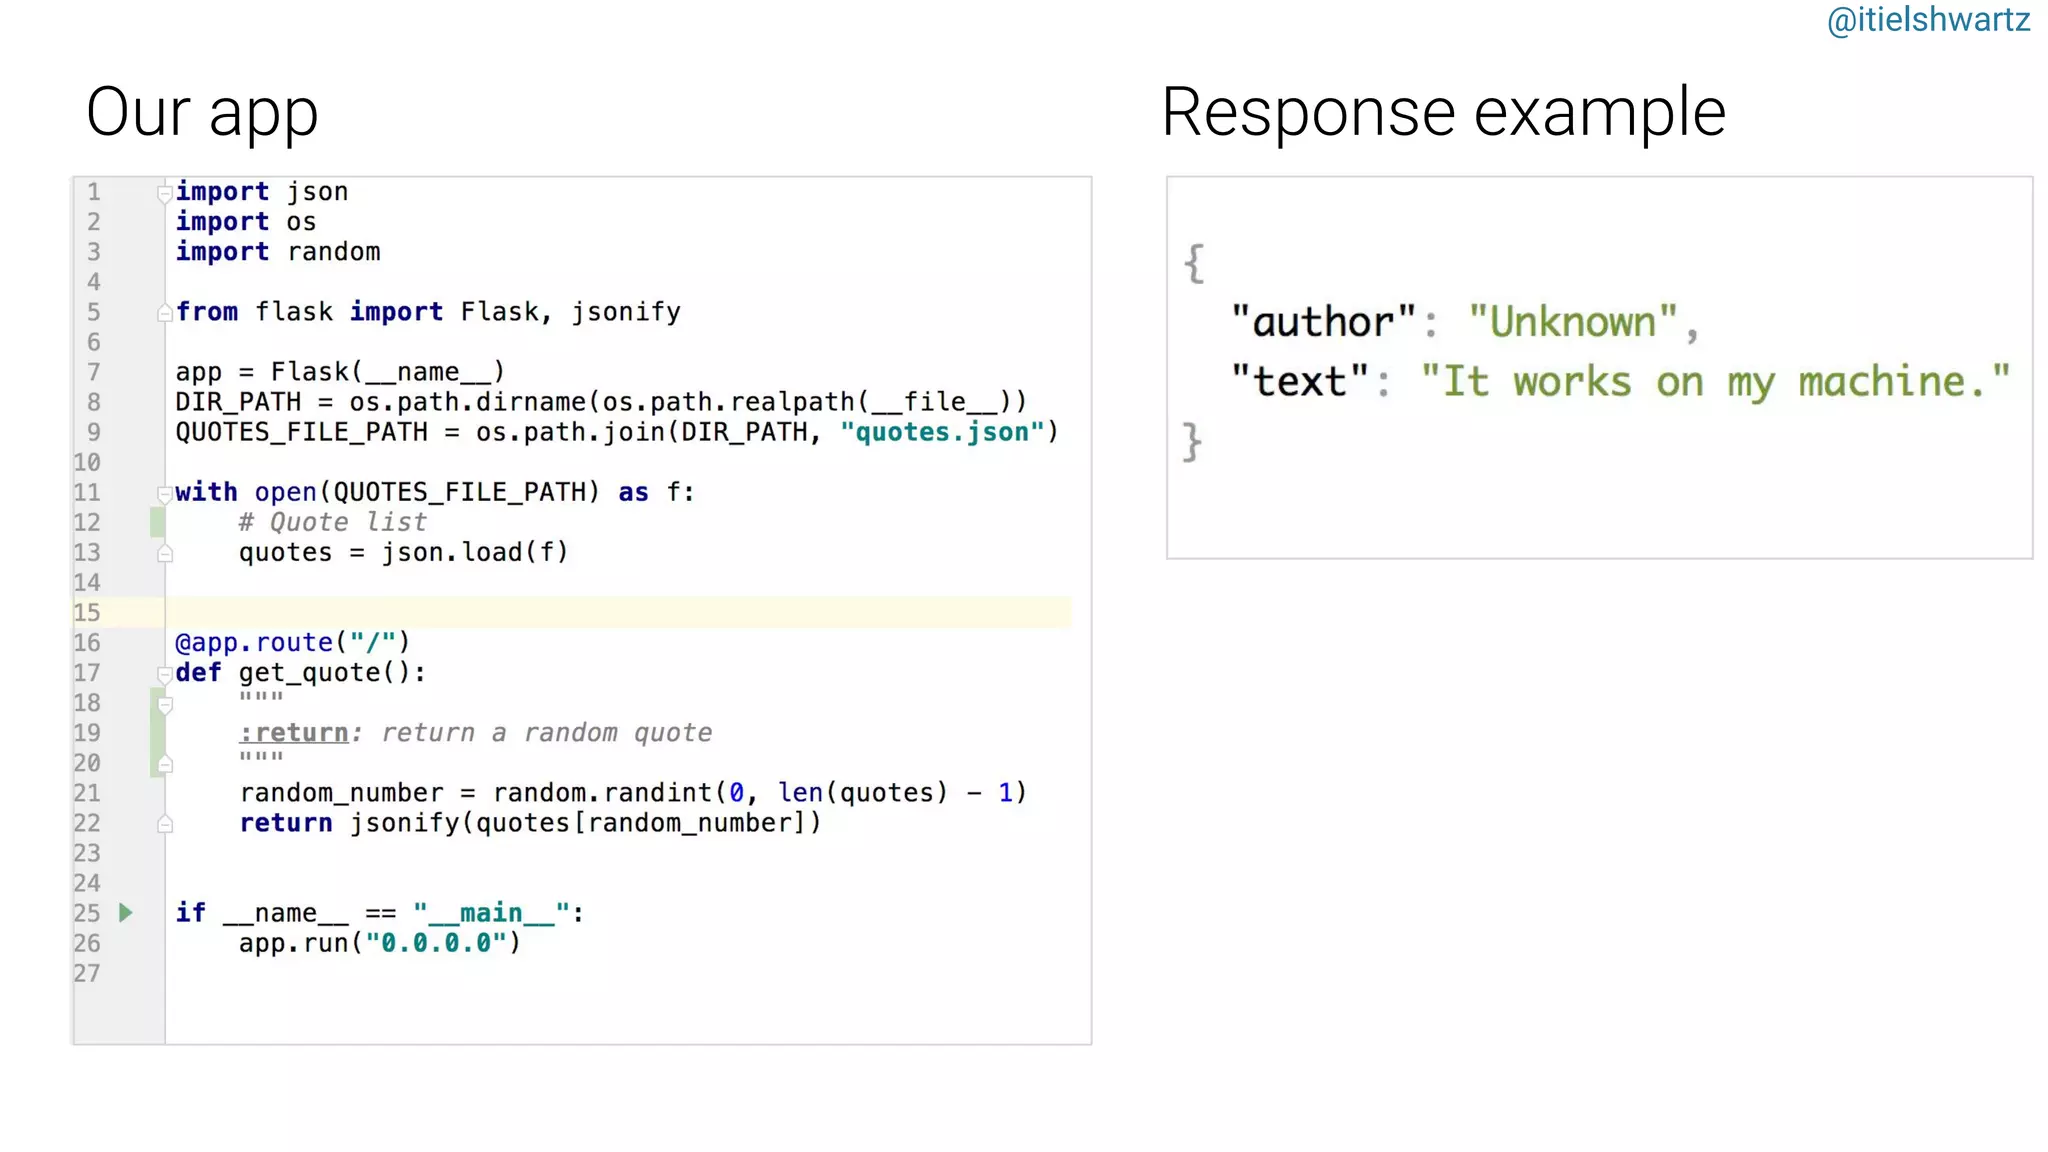This screenshot has width=2048, height=1152.
Task: Click line number 15 in the gutter
Action: [x=88, y=612]
